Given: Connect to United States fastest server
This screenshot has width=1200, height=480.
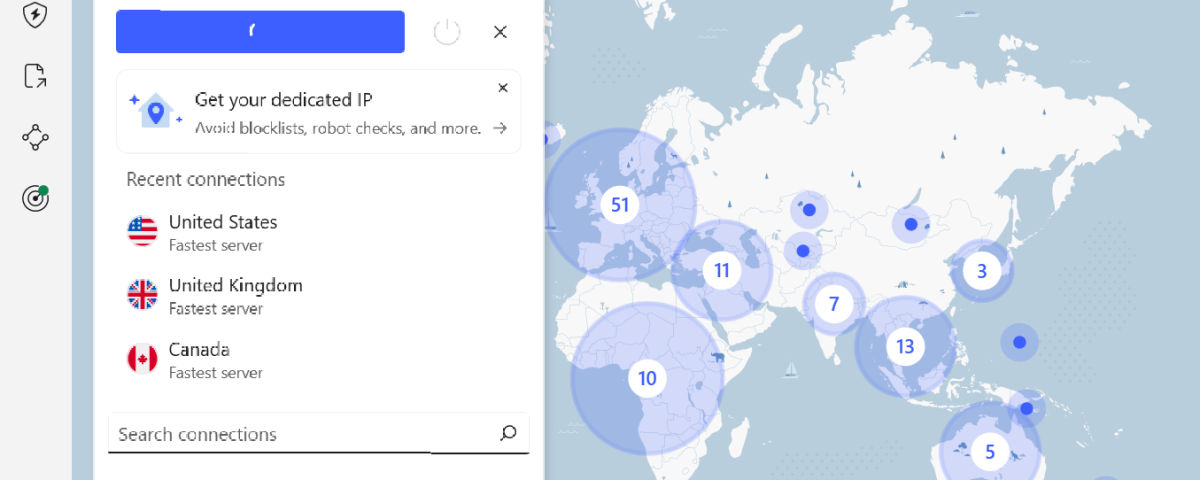Looking at the screenshot, I should click(x=223, y=231).
